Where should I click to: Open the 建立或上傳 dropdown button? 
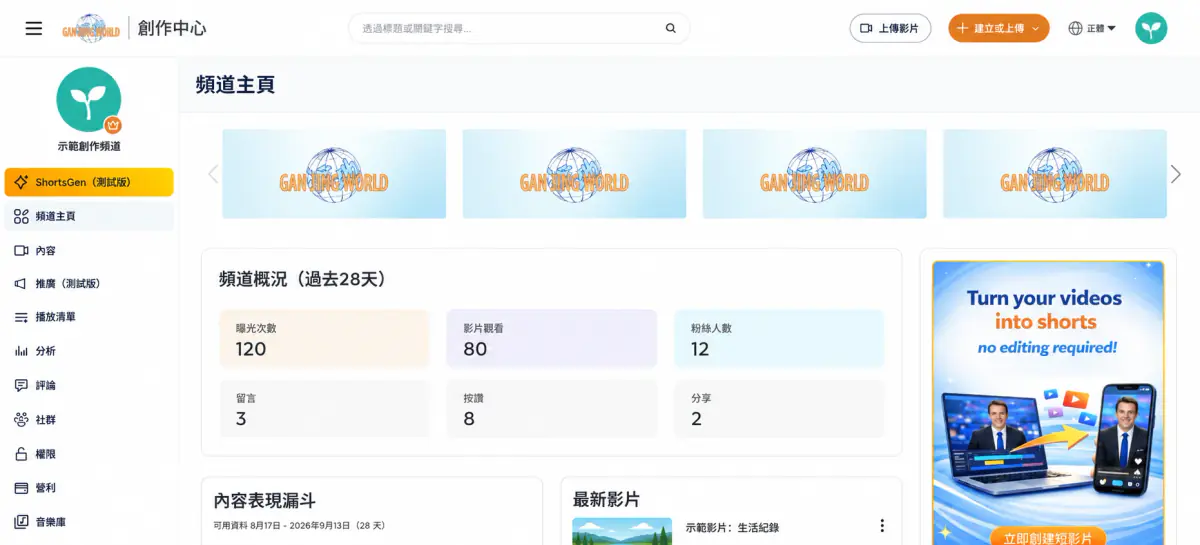pos(998,28)
